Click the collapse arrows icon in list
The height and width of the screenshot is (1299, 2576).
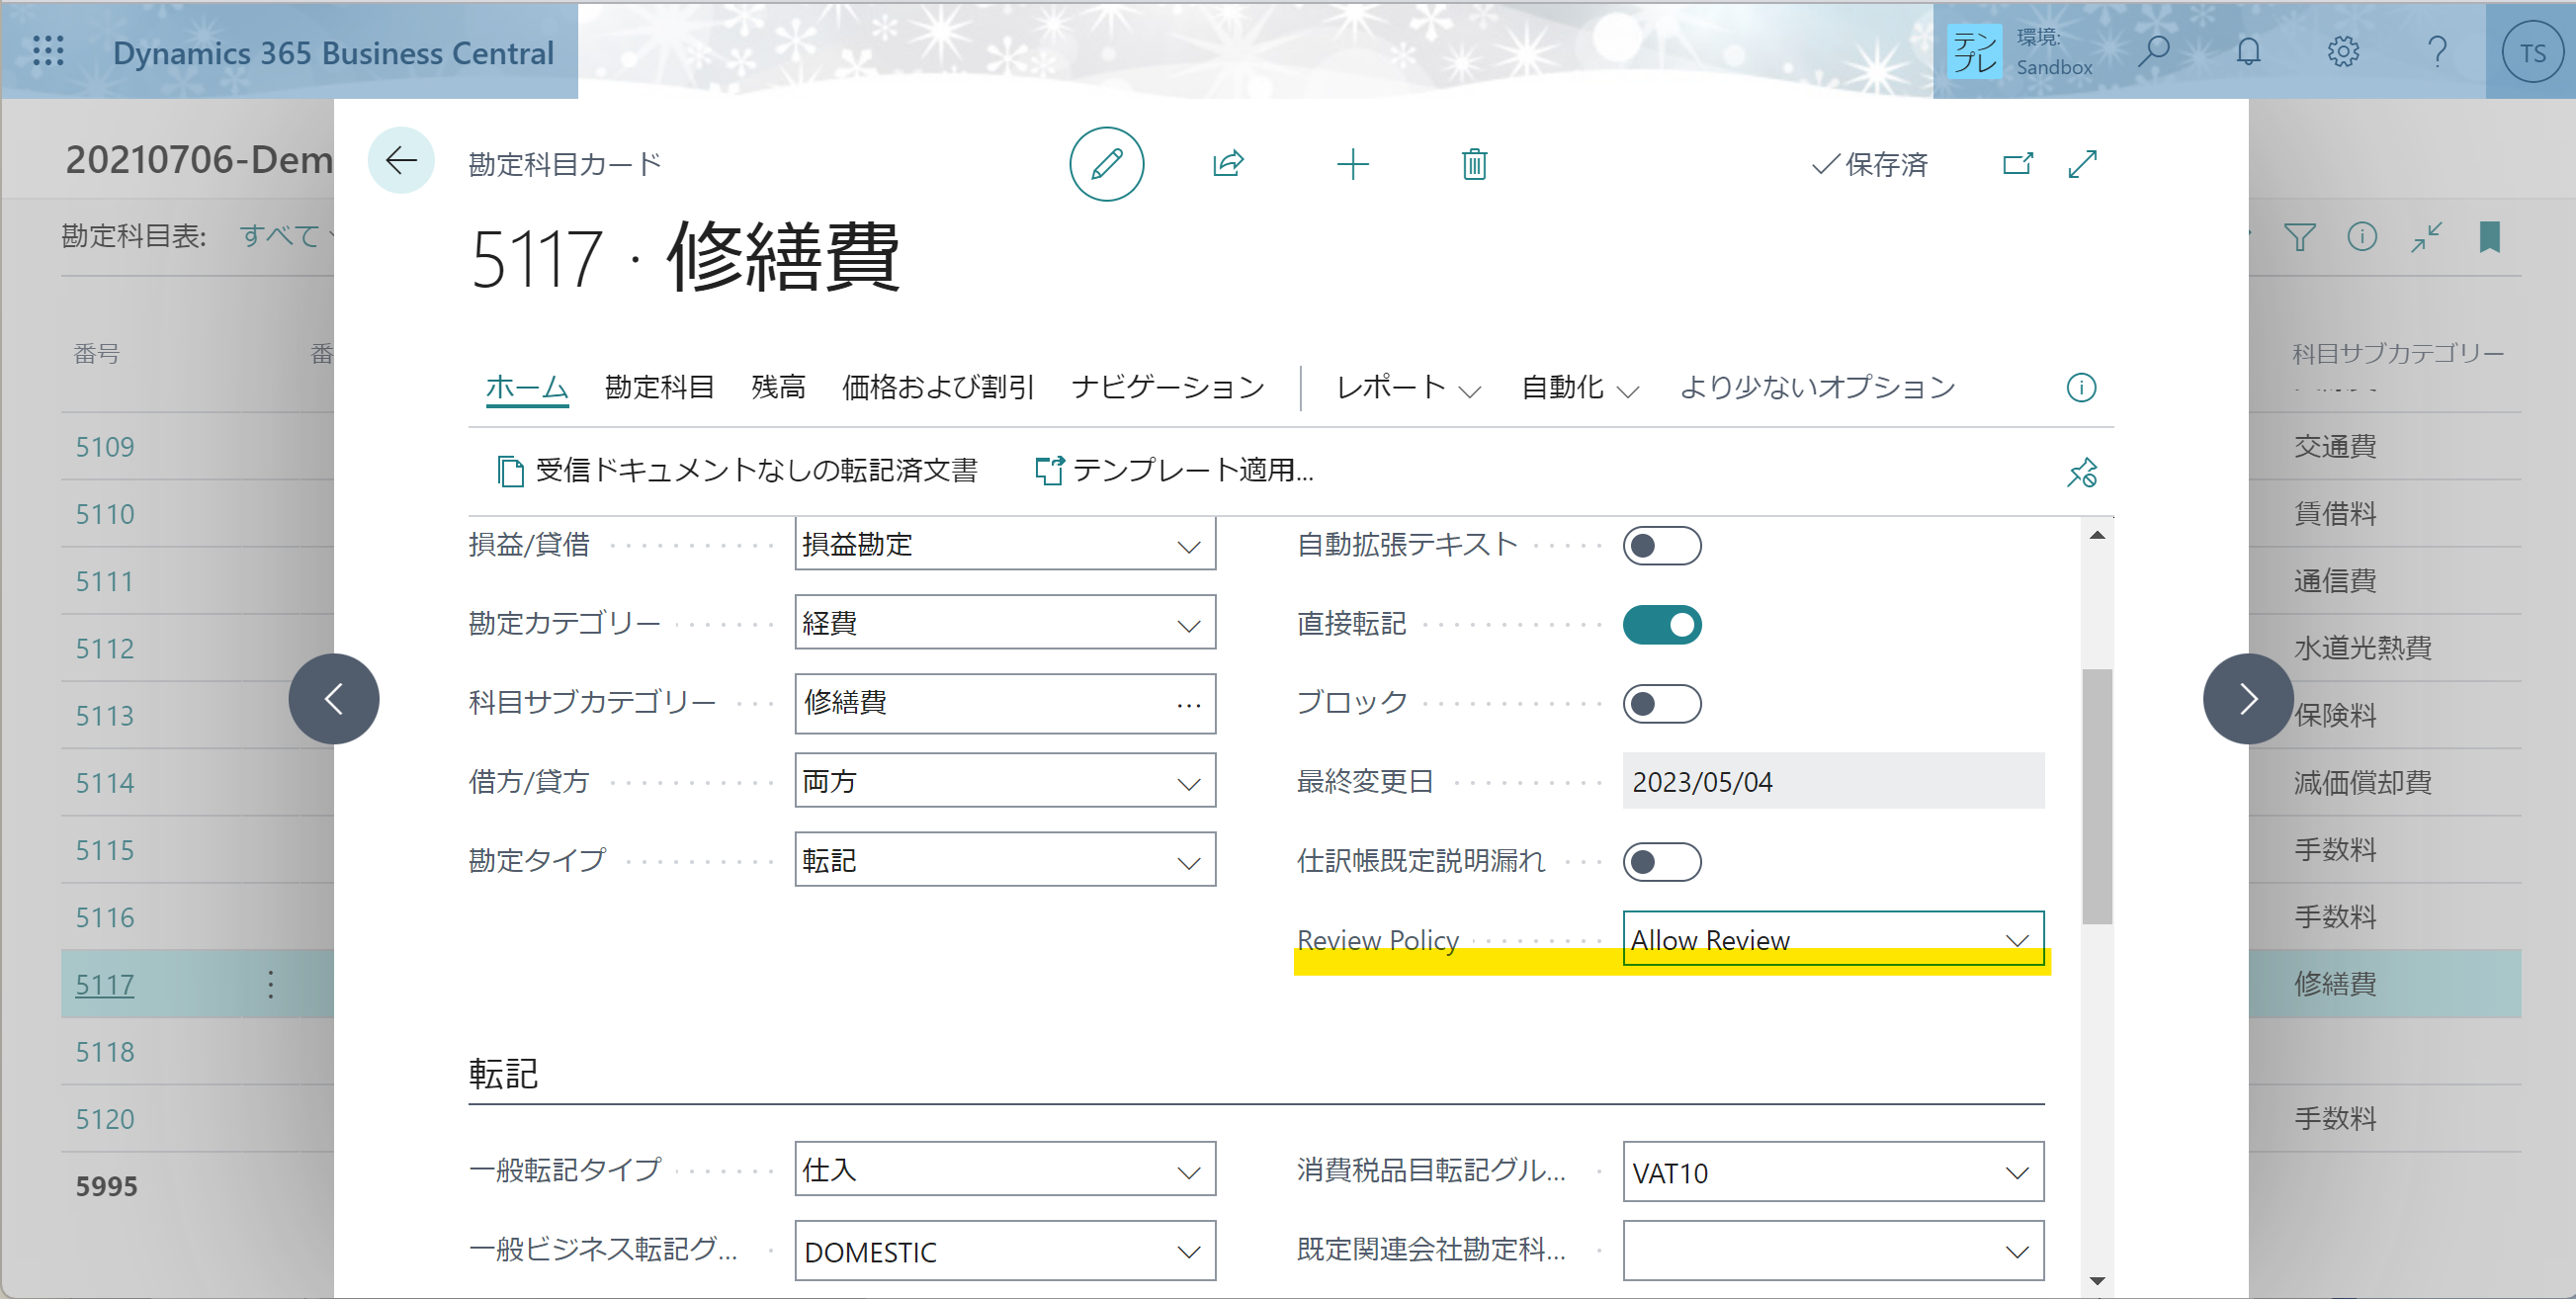[x=2426, y=237]
